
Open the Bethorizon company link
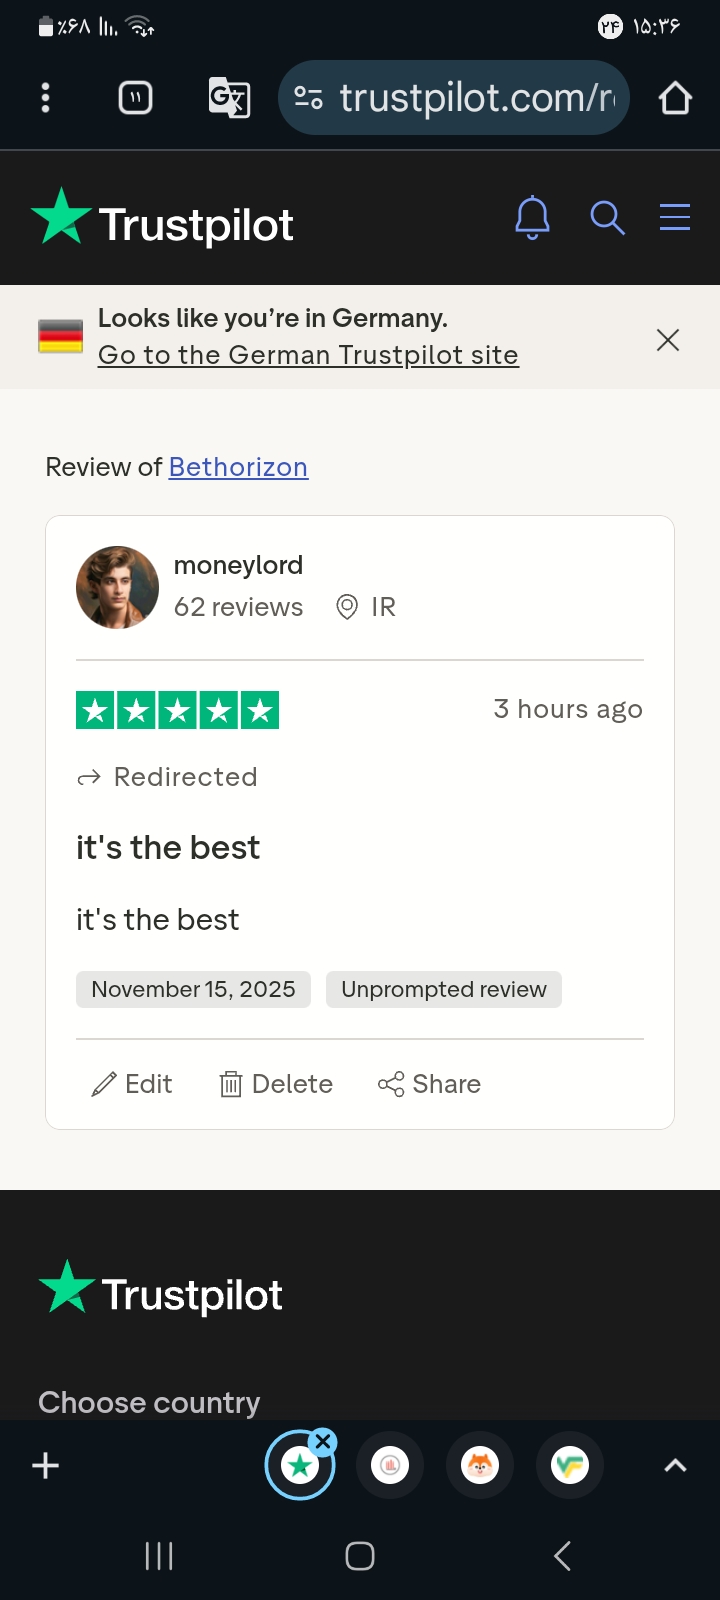(238, 467)
